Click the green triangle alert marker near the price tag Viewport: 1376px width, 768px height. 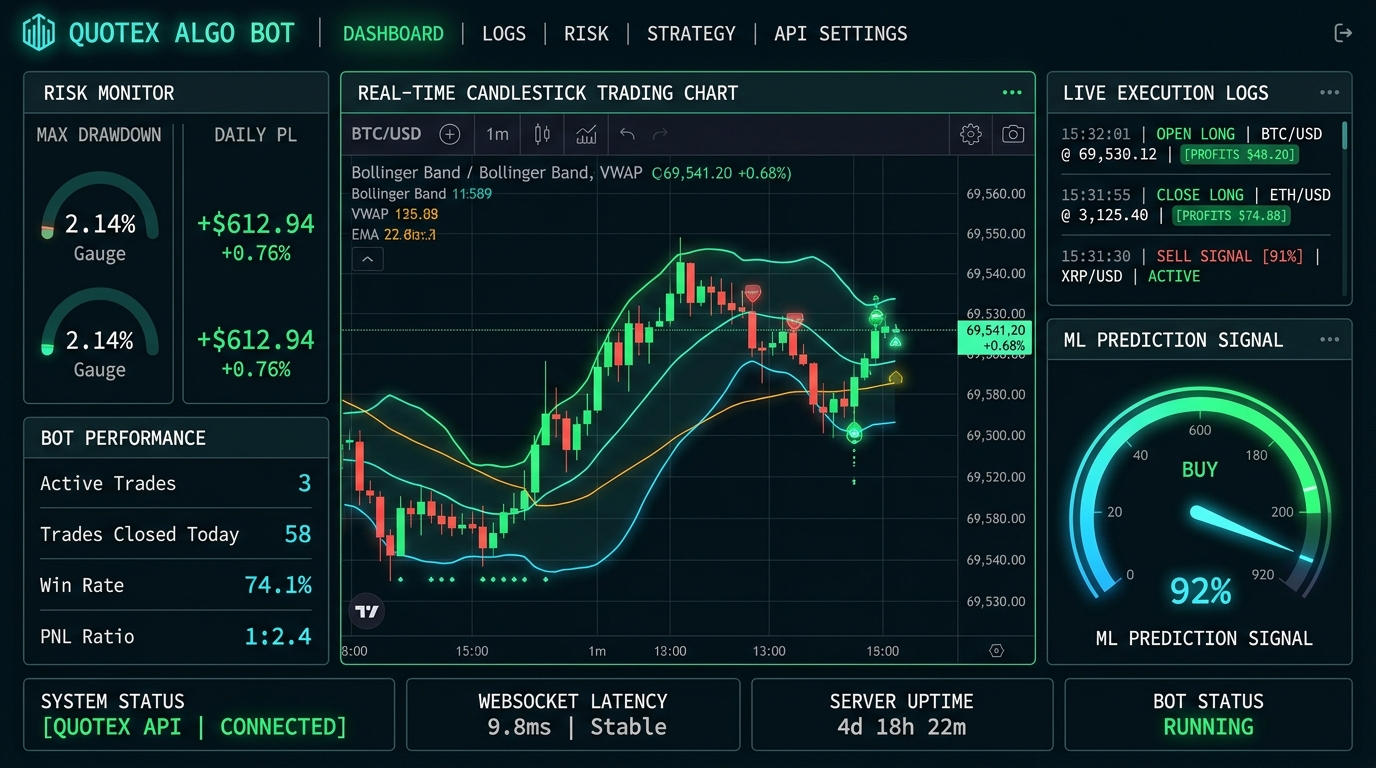click(896, 341)
